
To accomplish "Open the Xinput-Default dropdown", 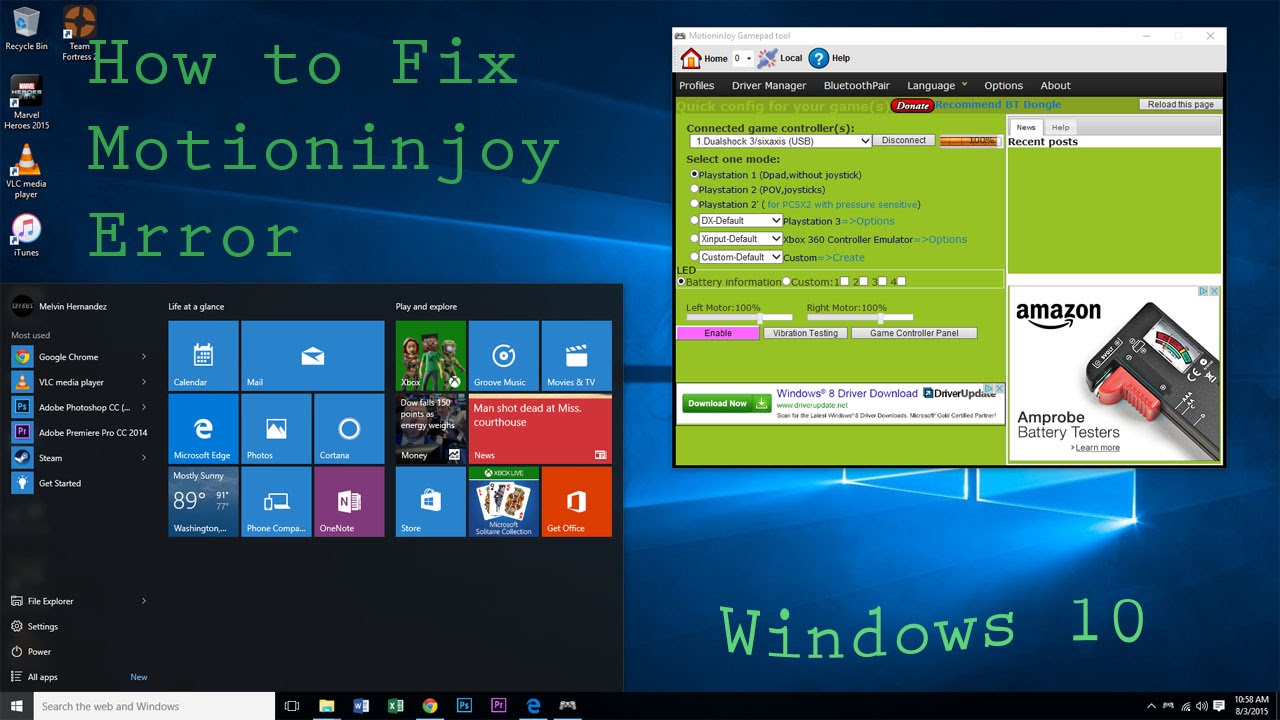I will [740, 239].
